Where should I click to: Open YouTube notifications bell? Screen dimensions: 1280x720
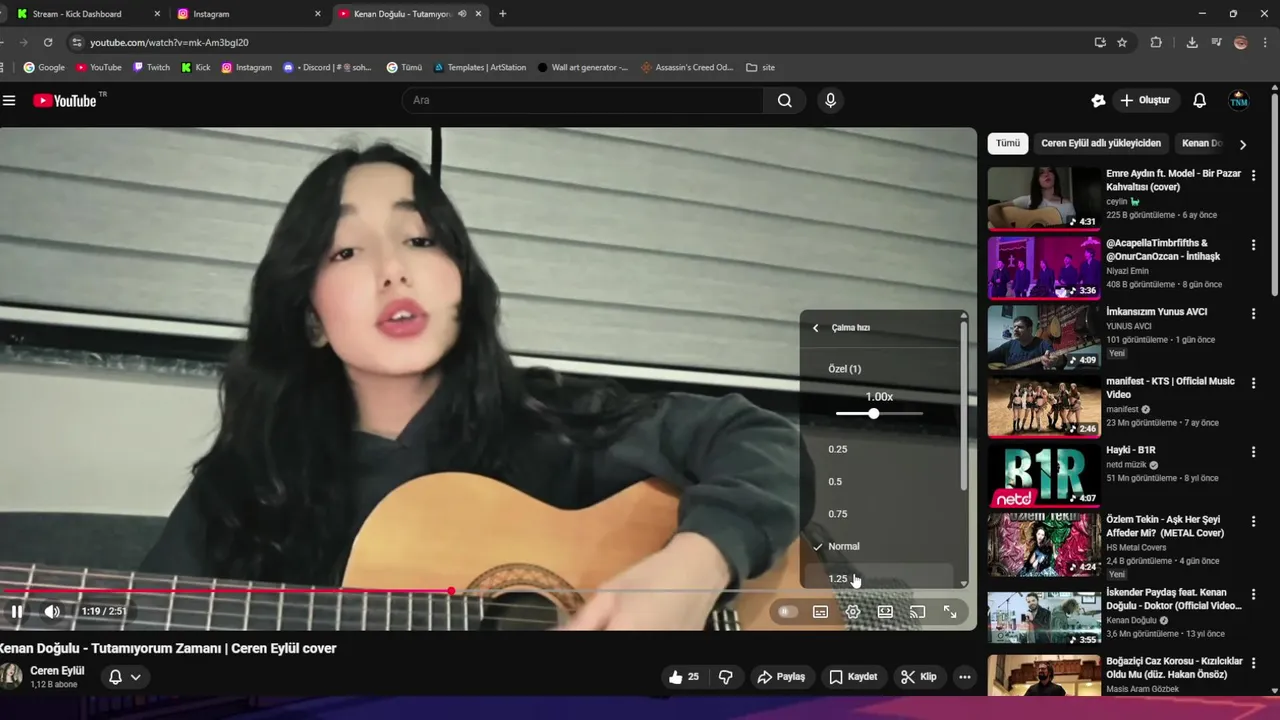(1200, 100)
